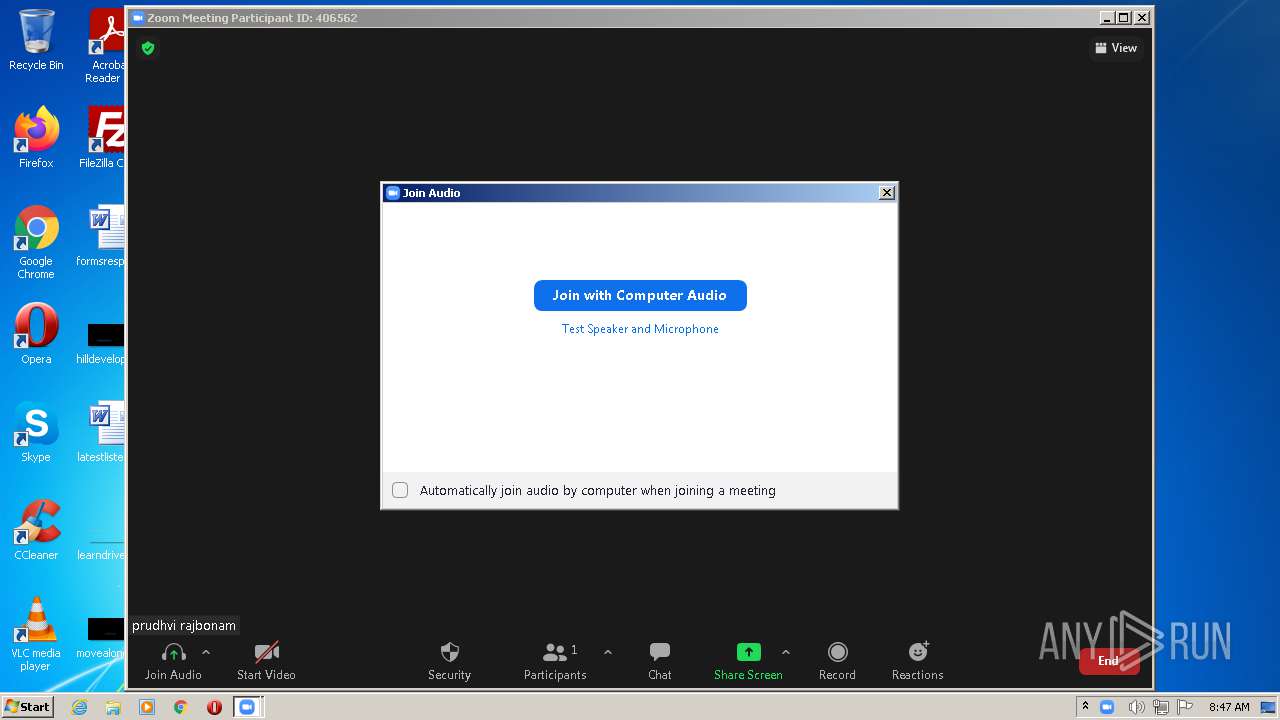The height and width of the screenshot is (720, 1280).
Task: Open the Participants panel
Action: click(x=555, y=660)
